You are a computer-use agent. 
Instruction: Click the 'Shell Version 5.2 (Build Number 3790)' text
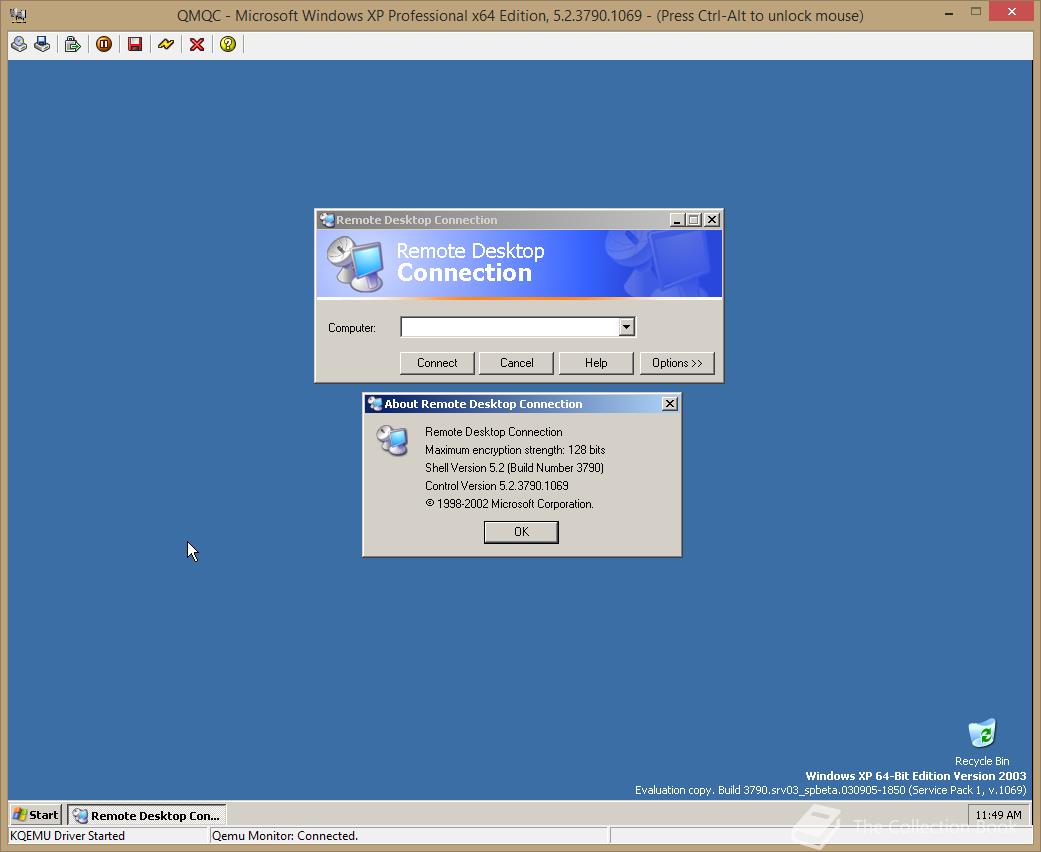point(515,468)
